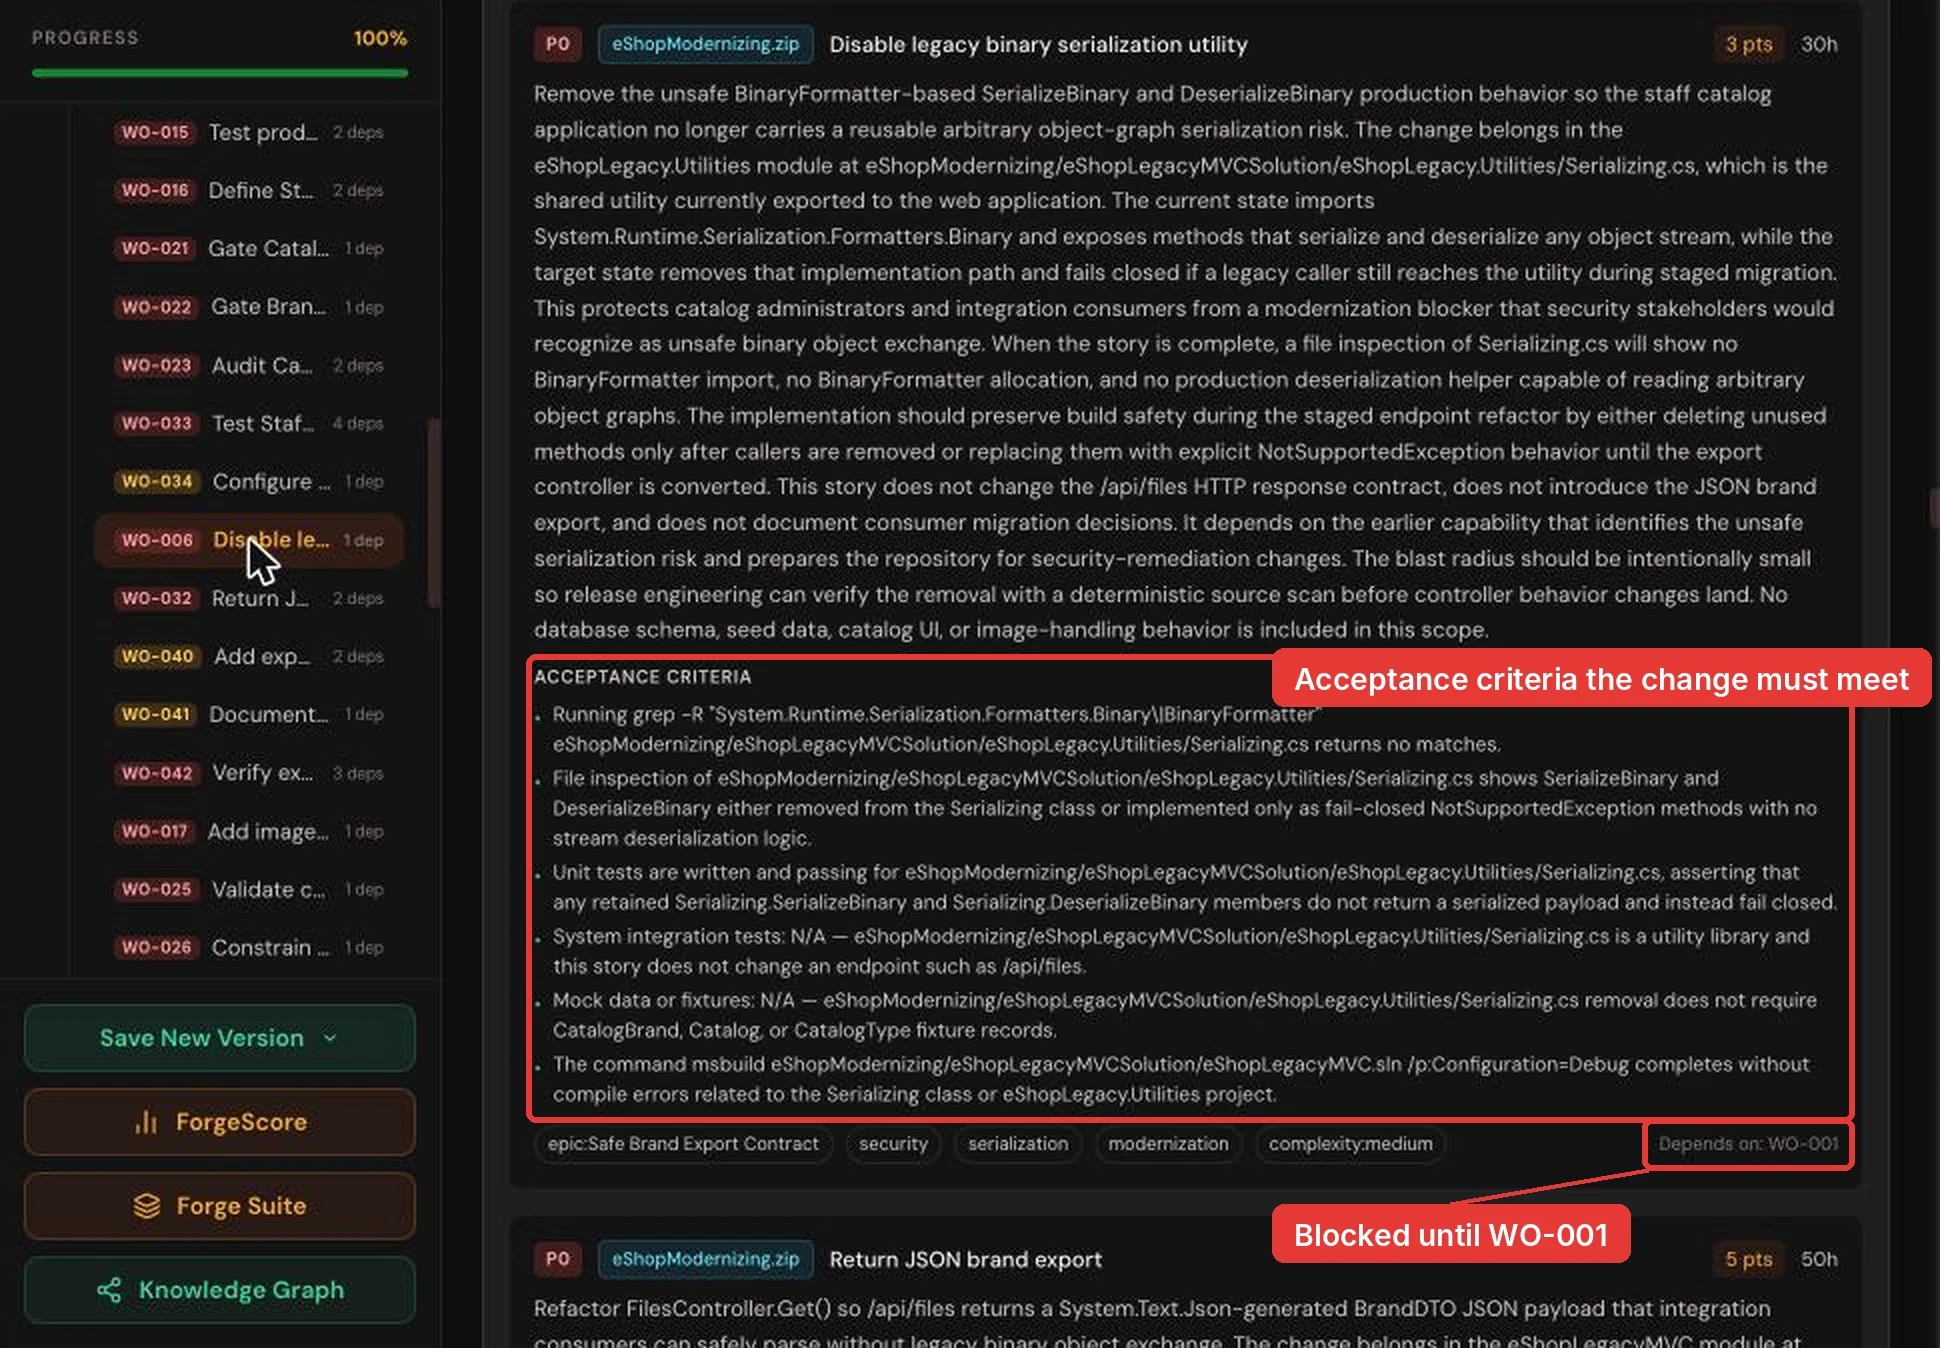Click epic:Safe Brand Export Contract tag

[x=683, y=1144]
